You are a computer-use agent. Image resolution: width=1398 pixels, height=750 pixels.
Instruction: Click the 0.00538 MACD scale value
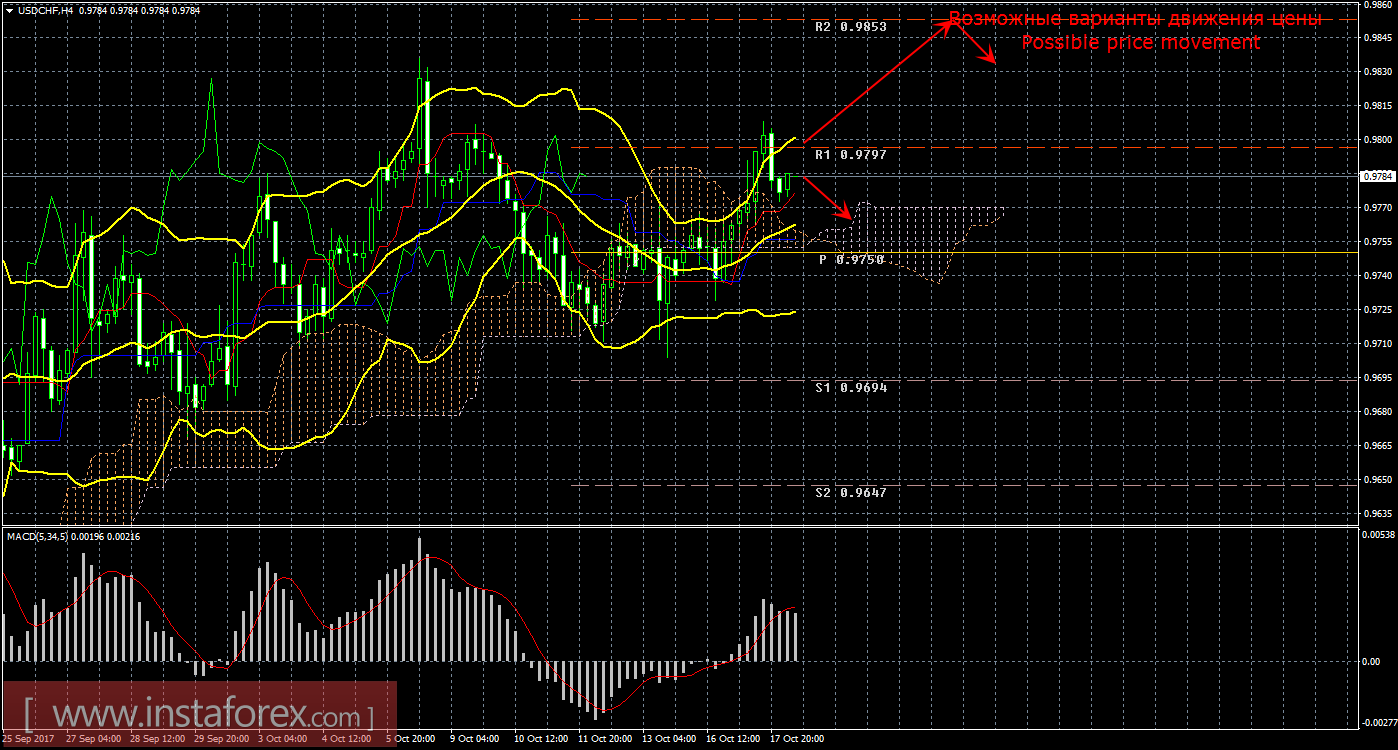[x=1379, y=534]
